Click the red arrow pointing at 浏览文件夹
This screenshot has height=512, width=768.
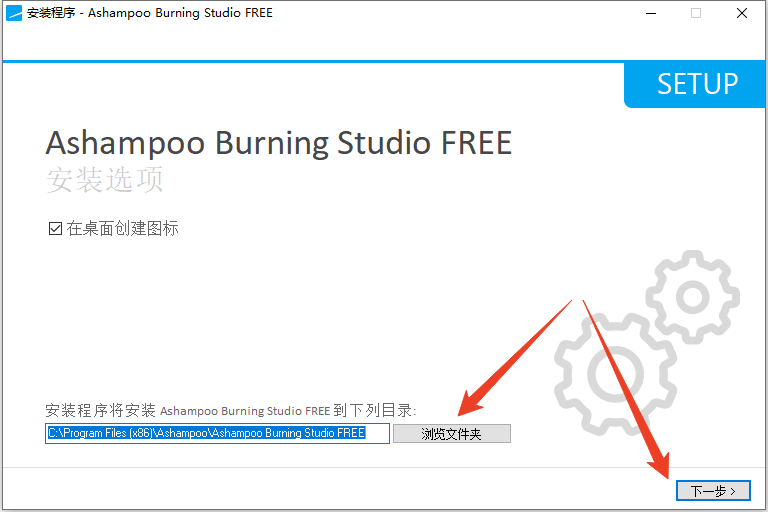click(x=513, y=359)
